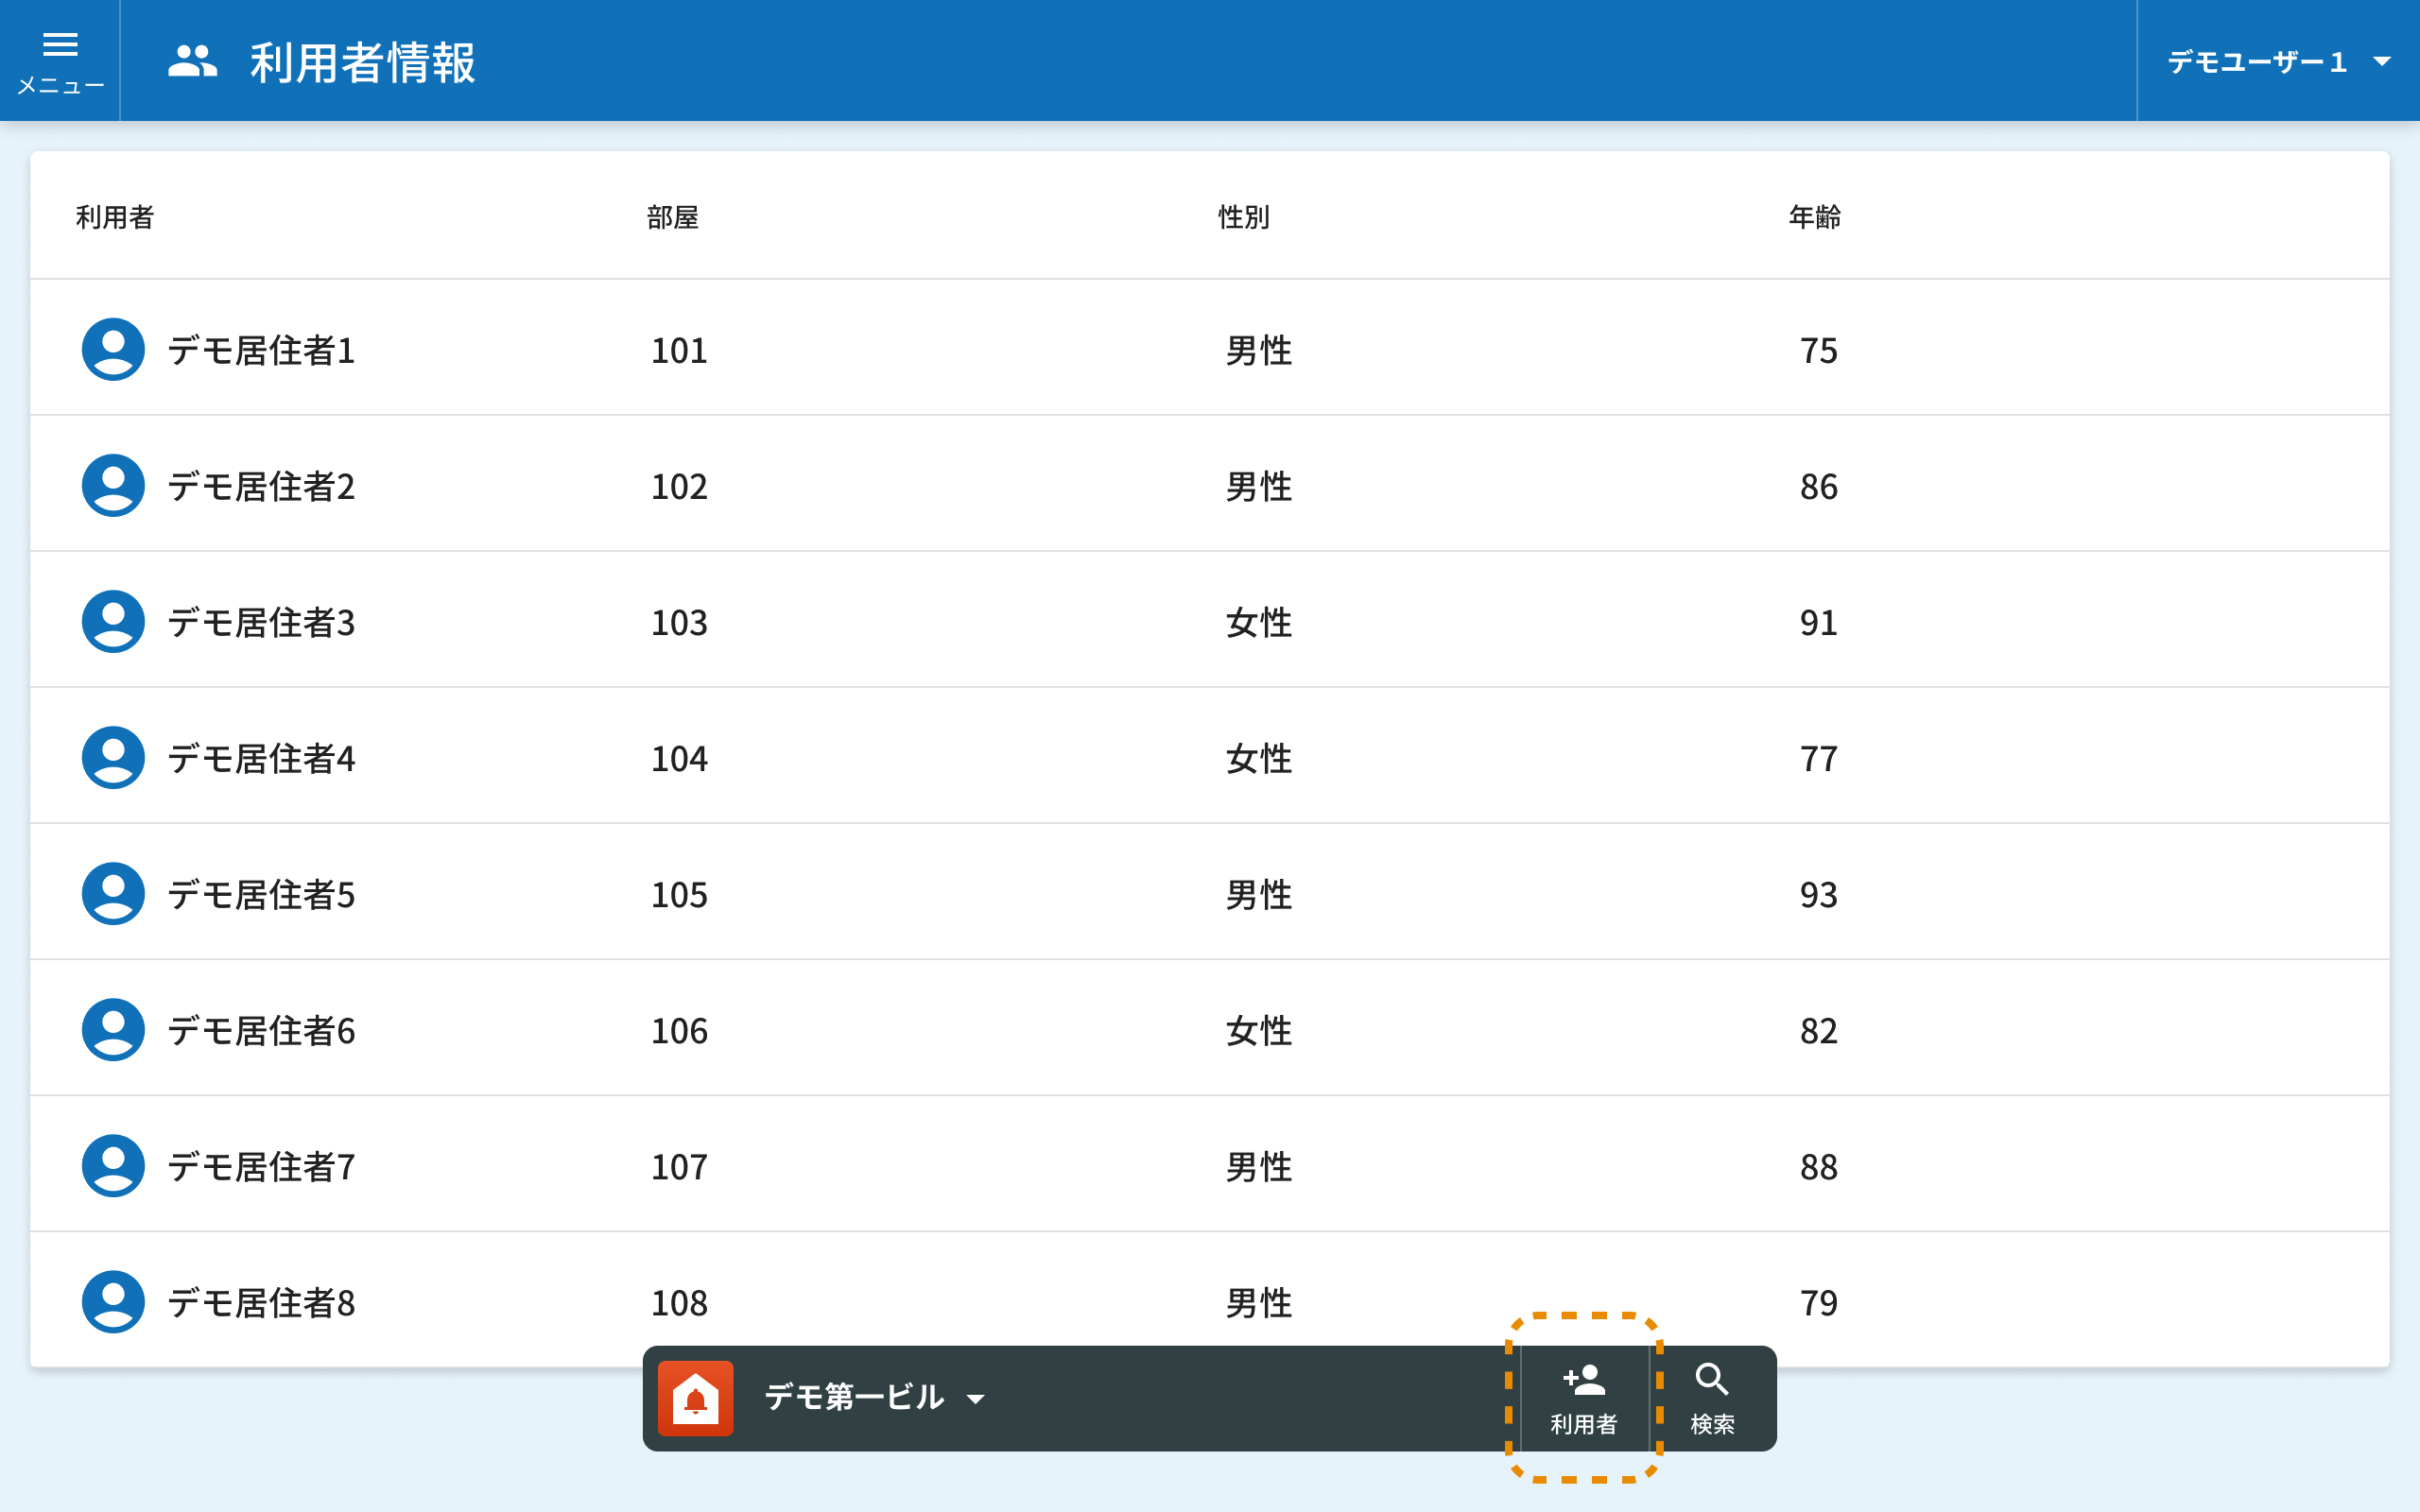Click avatar icon of デモ居住者1
2420x1512 pixels.
113,350
